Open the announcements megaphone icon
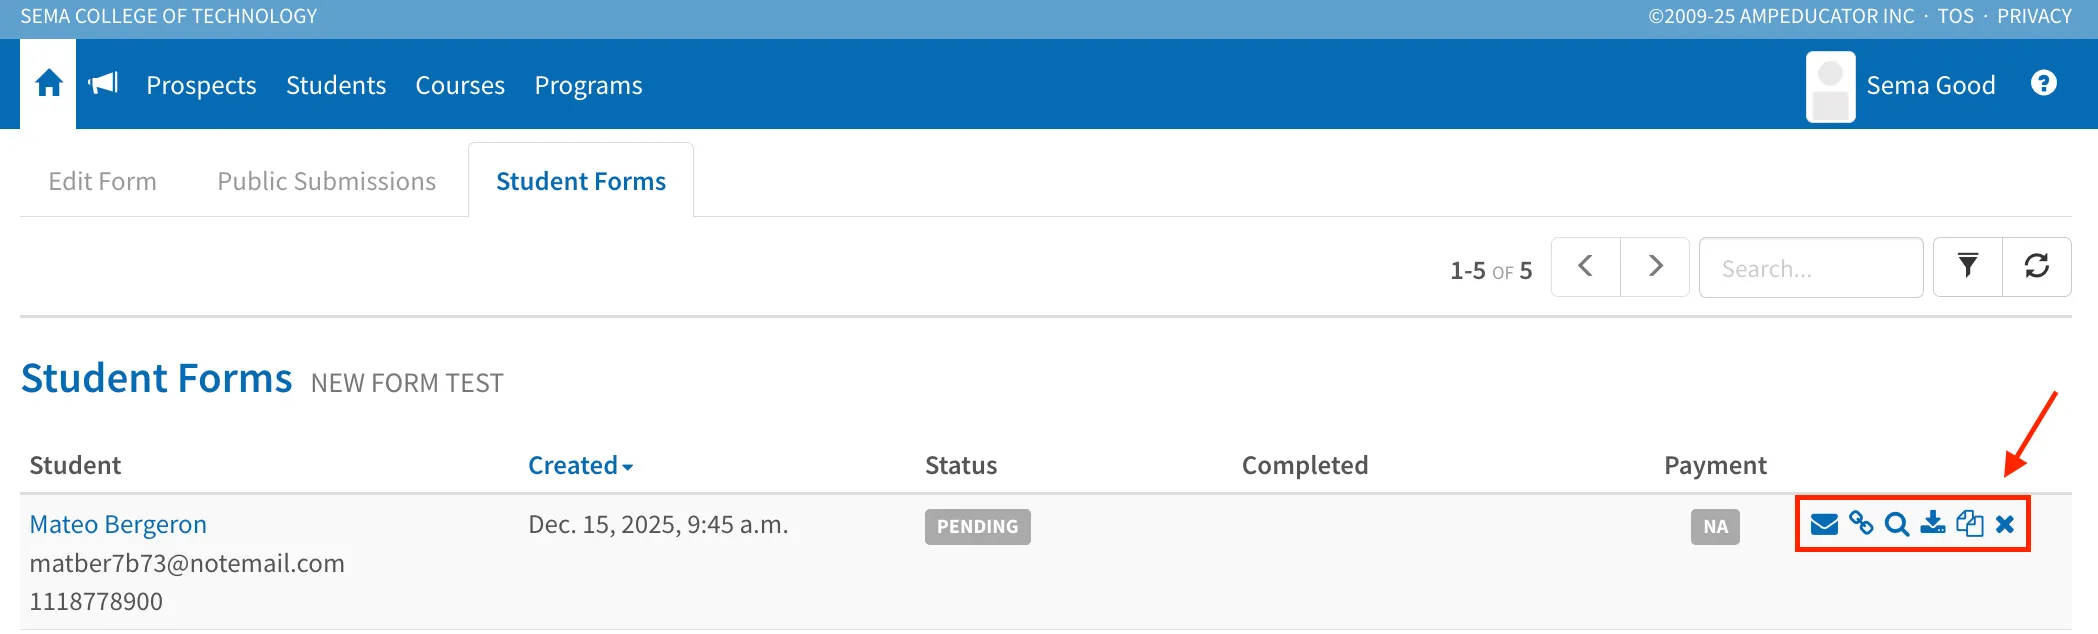Screen dimensions: 2098x634 [104, 83]
